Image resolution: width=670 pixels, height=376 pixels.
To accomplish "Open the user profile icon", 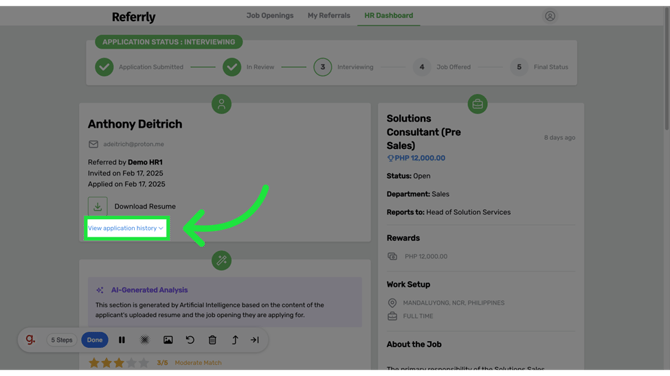I will 550,16.
